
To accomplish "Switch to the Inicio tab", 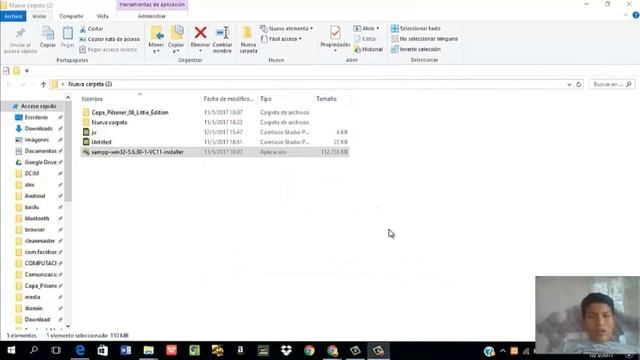I will (39, 16).
